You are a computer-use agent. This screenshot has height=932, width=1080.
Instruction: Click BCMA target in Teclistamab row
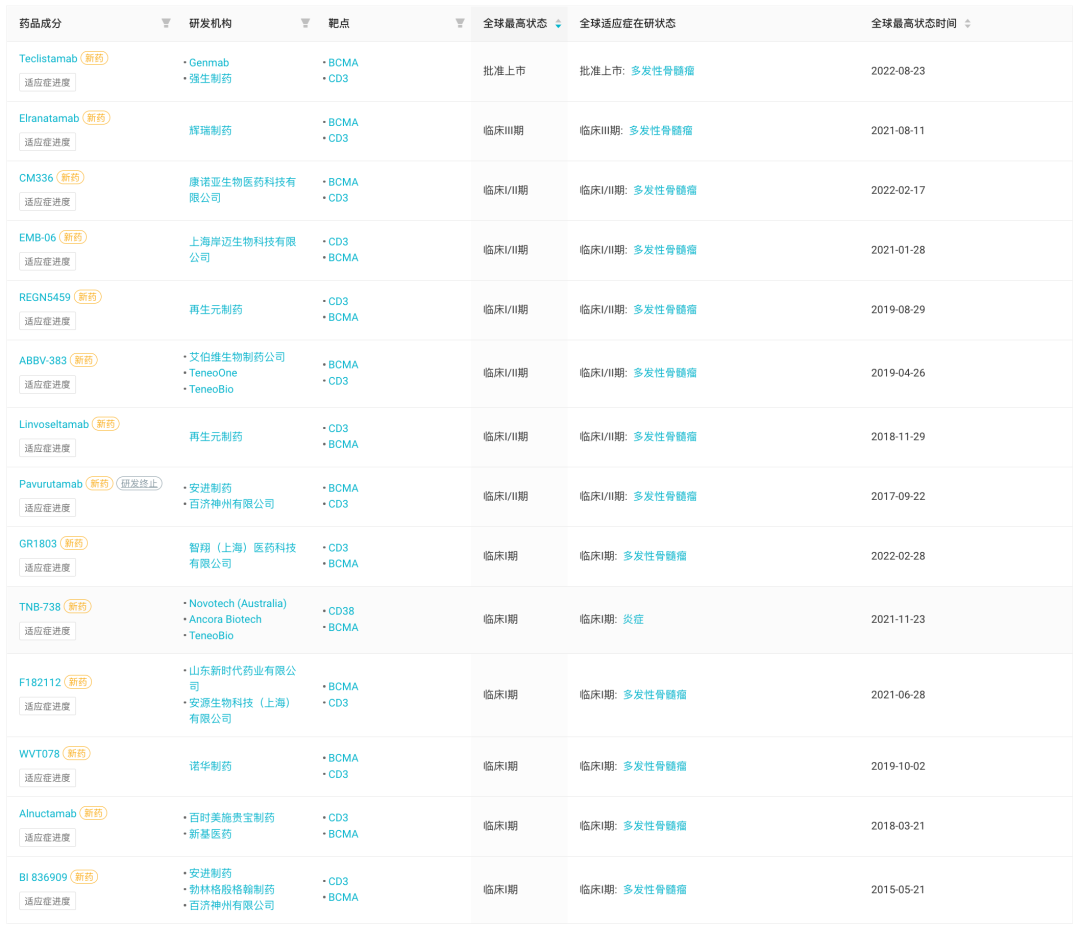point(343,63)
